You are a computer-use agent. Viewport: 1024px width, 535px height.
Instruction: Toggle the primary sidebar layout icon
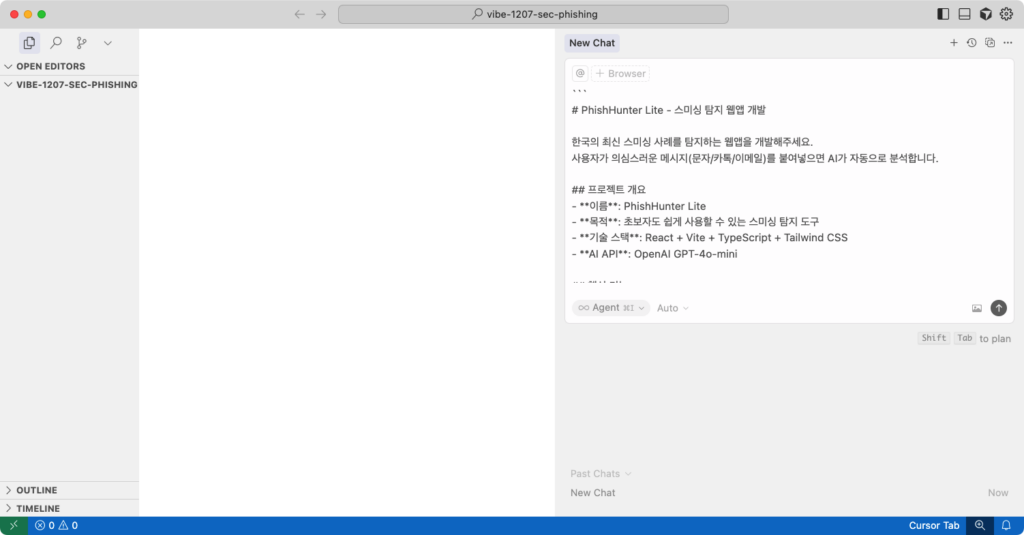click(x=943, y=14)
